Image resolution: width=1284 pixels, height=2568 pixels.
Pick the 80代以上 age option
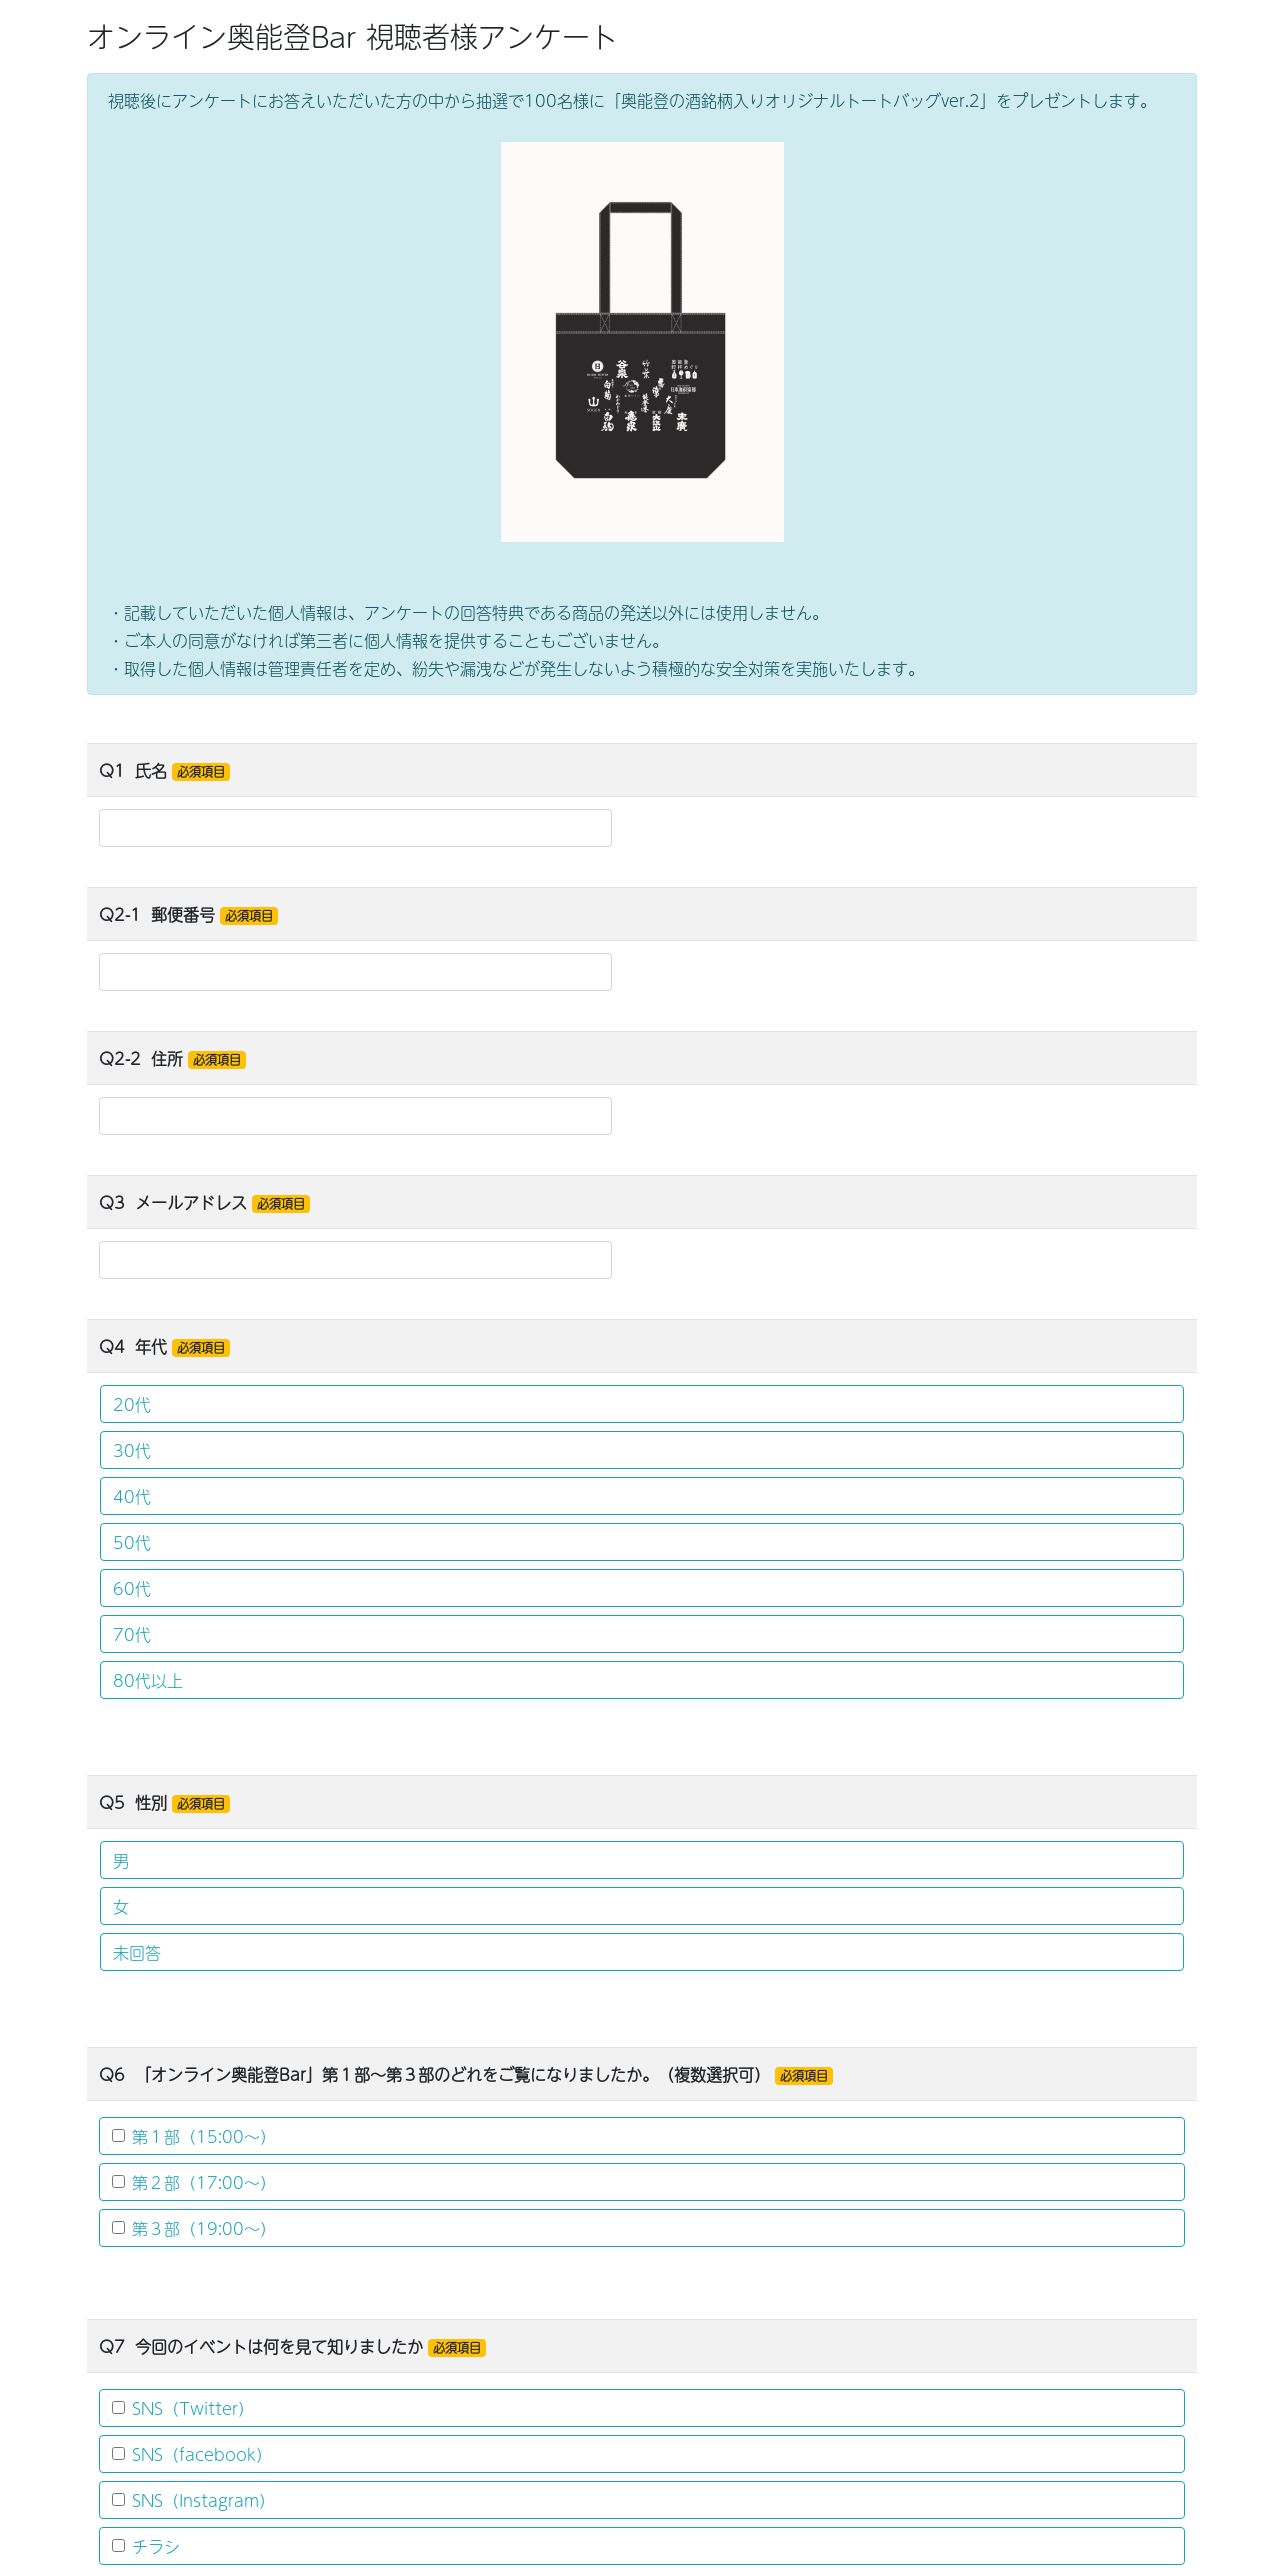tap(642, 1680)
